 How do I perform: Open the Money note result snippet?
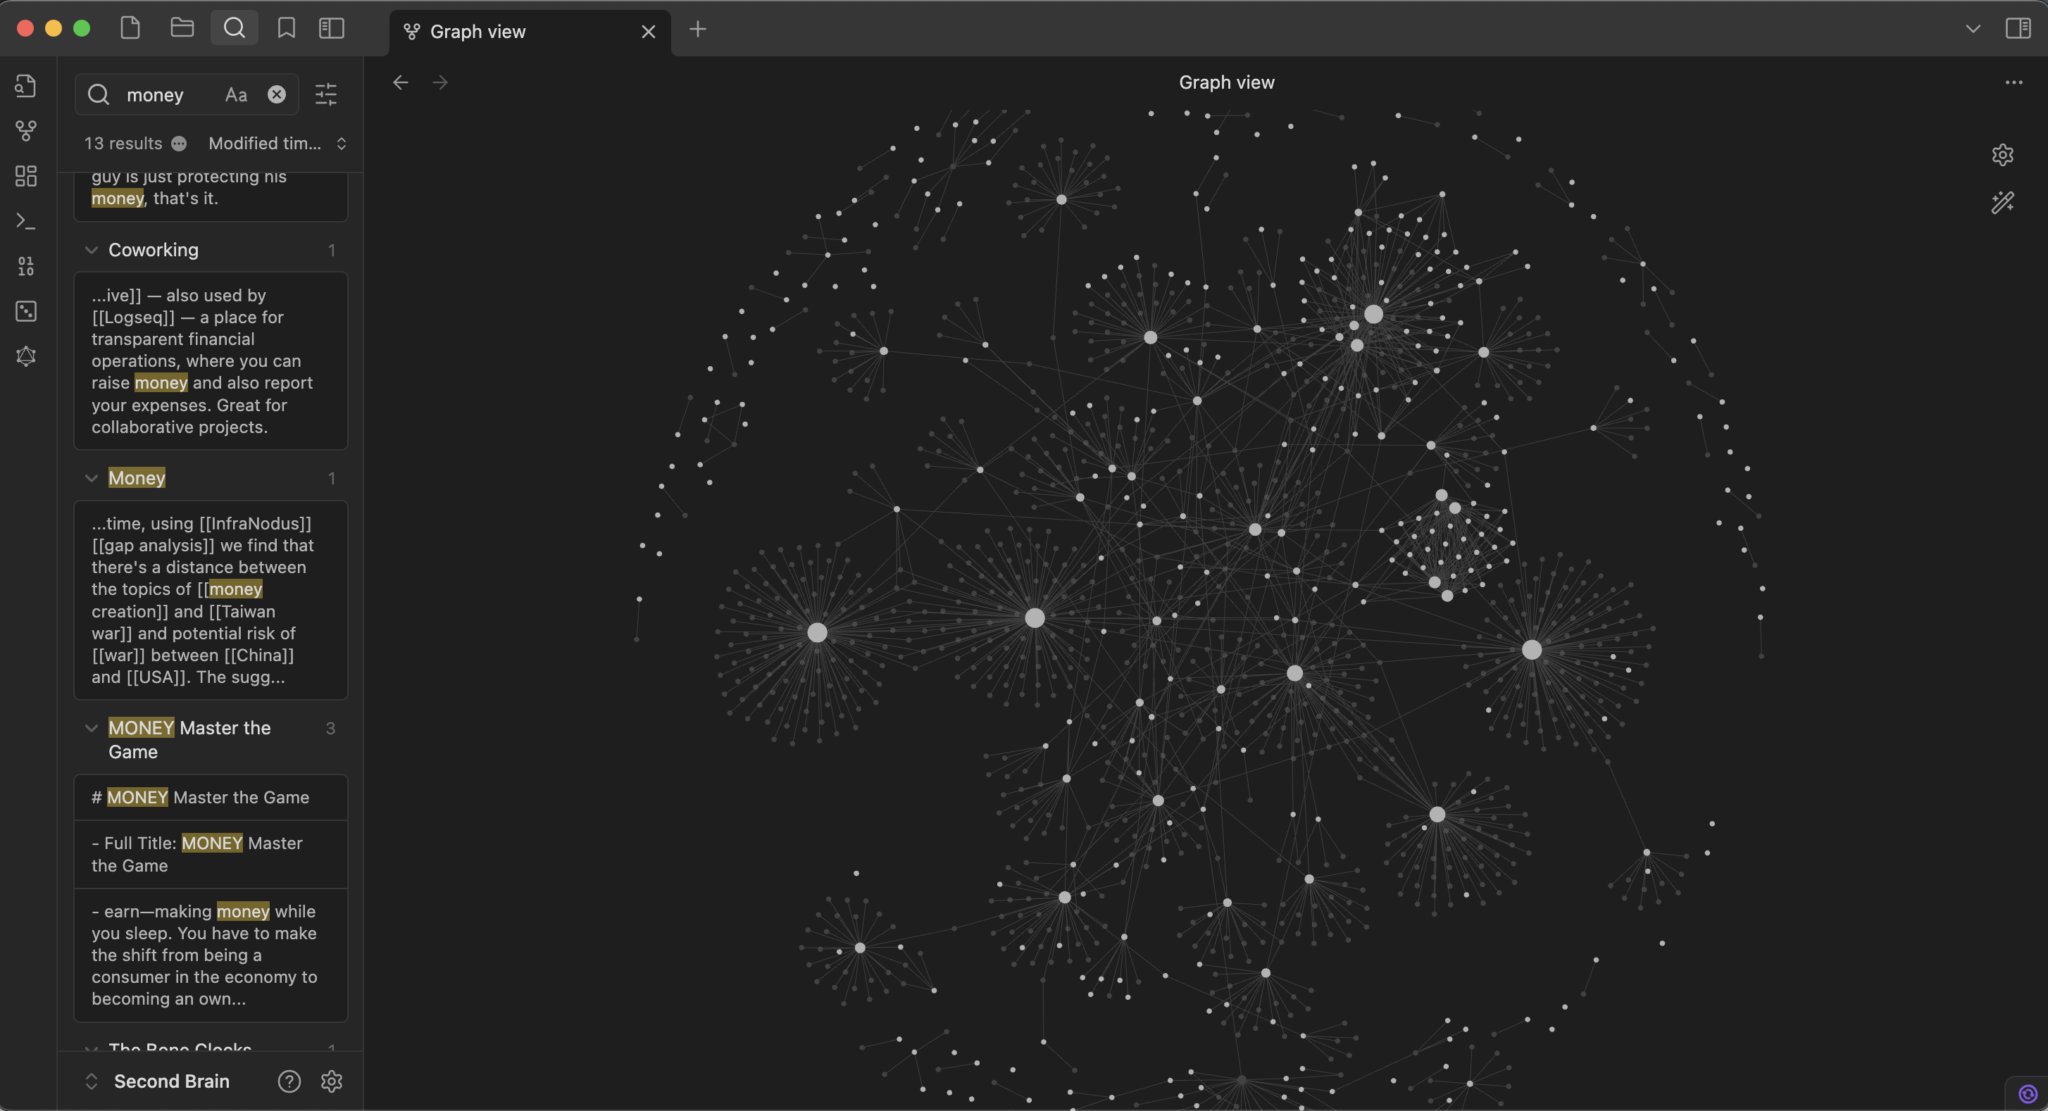(211, 600)
